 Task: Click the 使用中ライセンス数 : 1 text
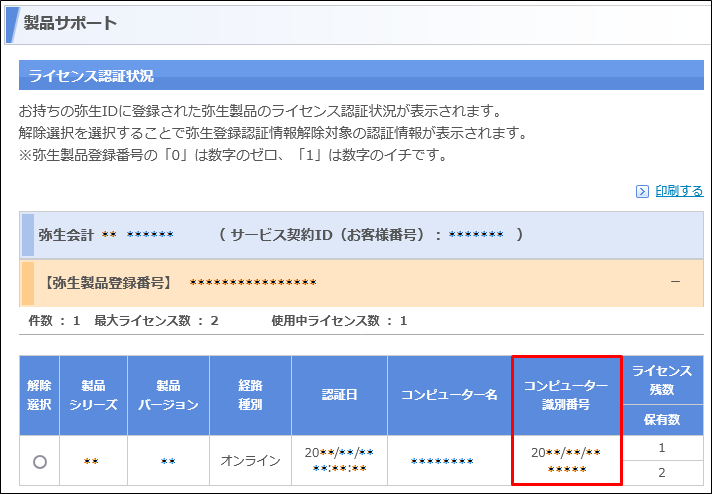tap(339, 321)
